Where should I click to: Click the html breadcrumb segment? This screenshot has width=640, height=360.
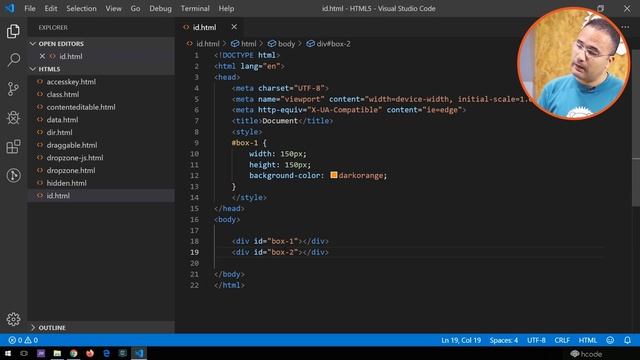244,44
